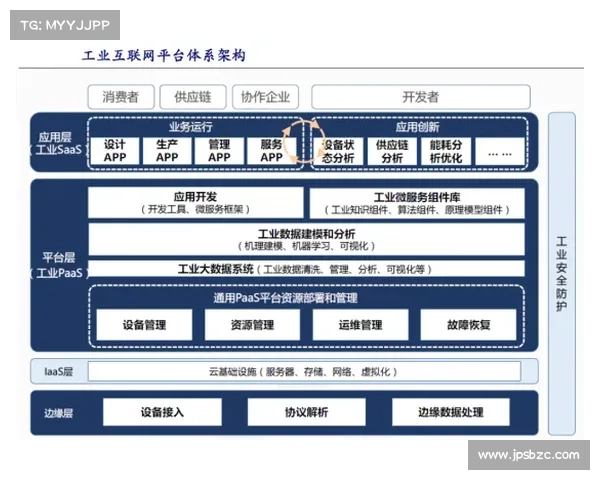Select the 设备接入 block
This screenshot has height=480, width=600.
click(x=162, y=412)
